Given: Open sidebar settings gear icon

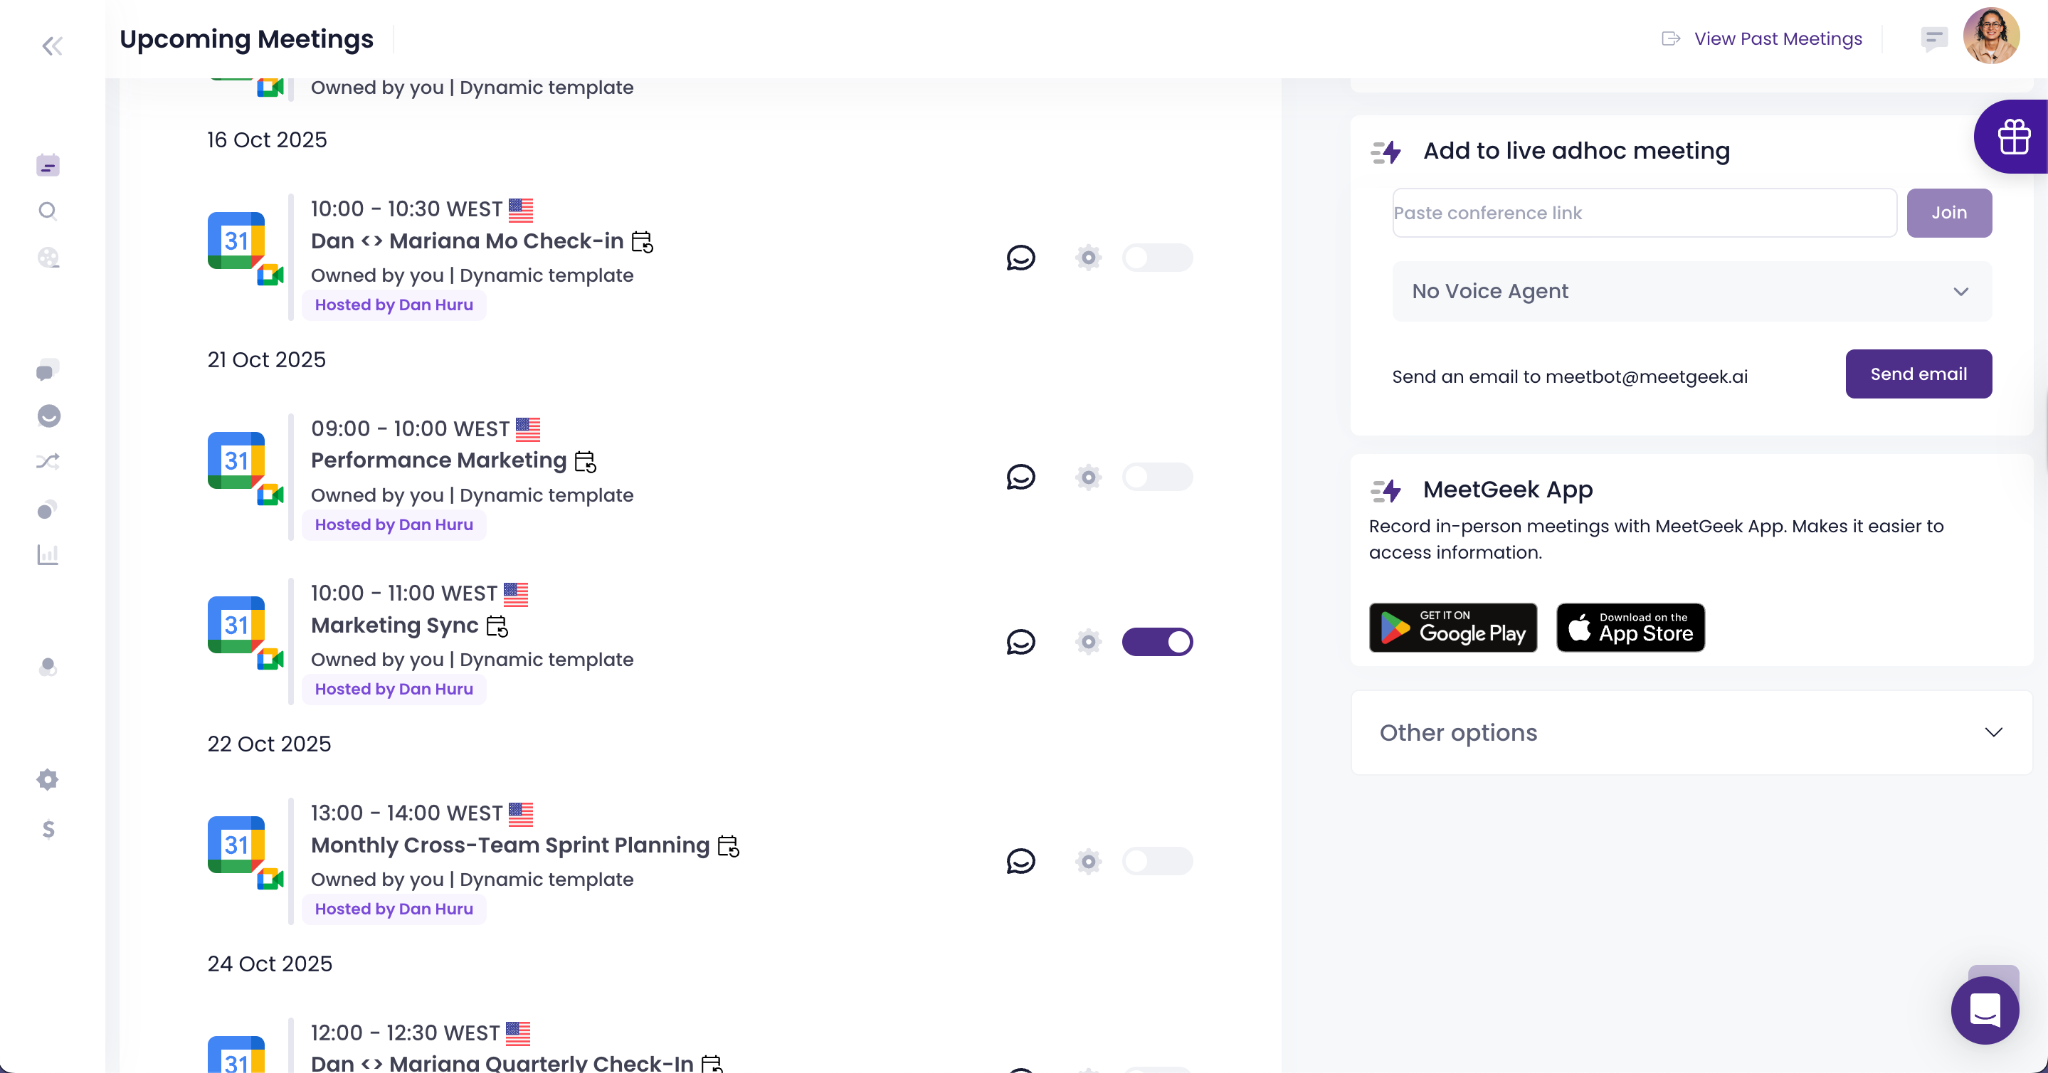Looking at the screenshot, I should [x=47, y=779].
